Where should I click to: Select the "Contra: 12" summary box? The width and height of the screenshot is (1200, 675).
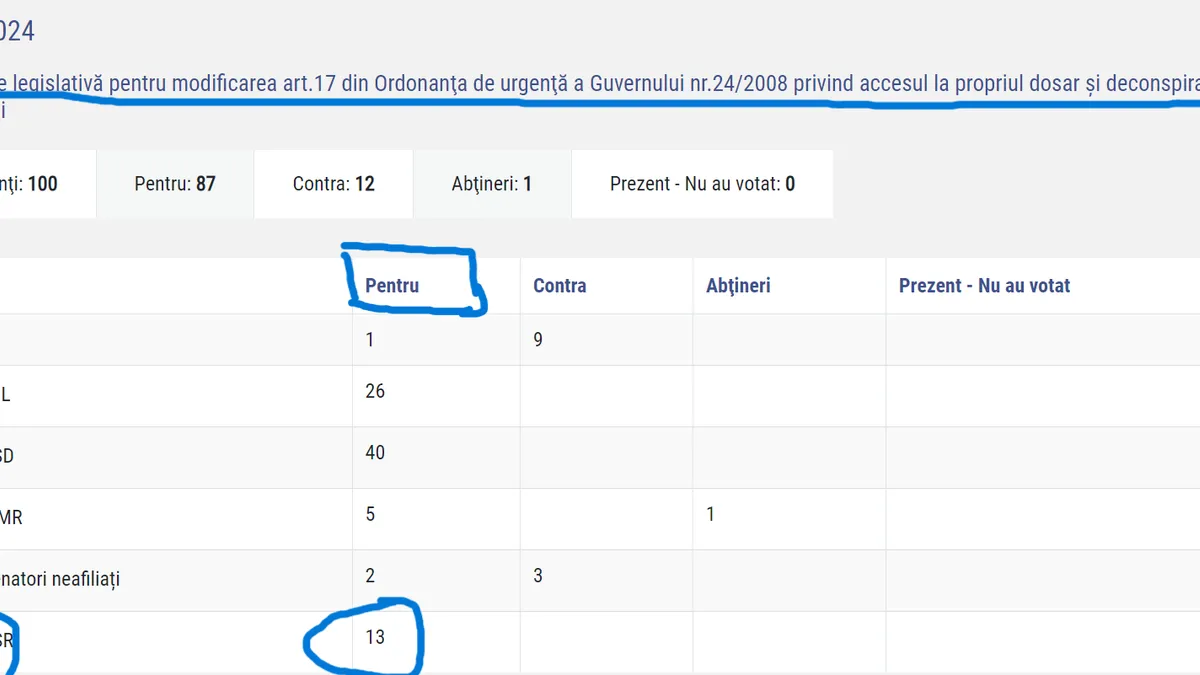(x=333, y=184)
